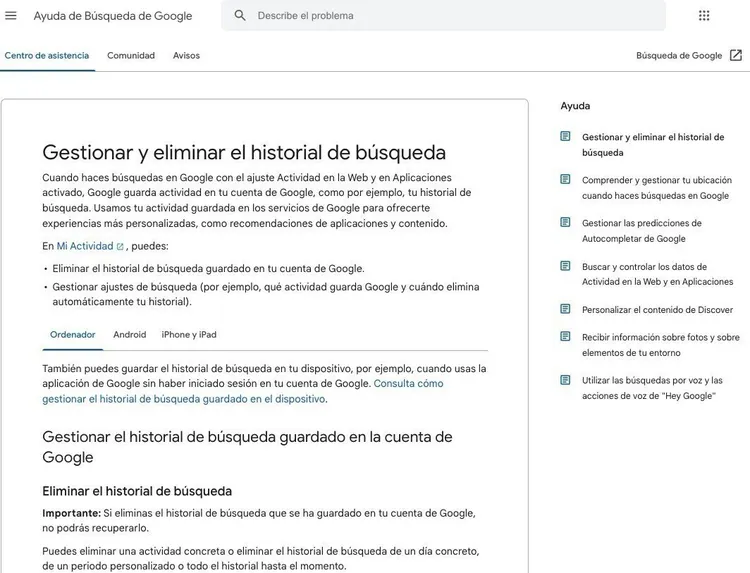This screenshot has width=750, height=573.
Task: Click the bold Importante: label
Action: (x=71, y=513)
